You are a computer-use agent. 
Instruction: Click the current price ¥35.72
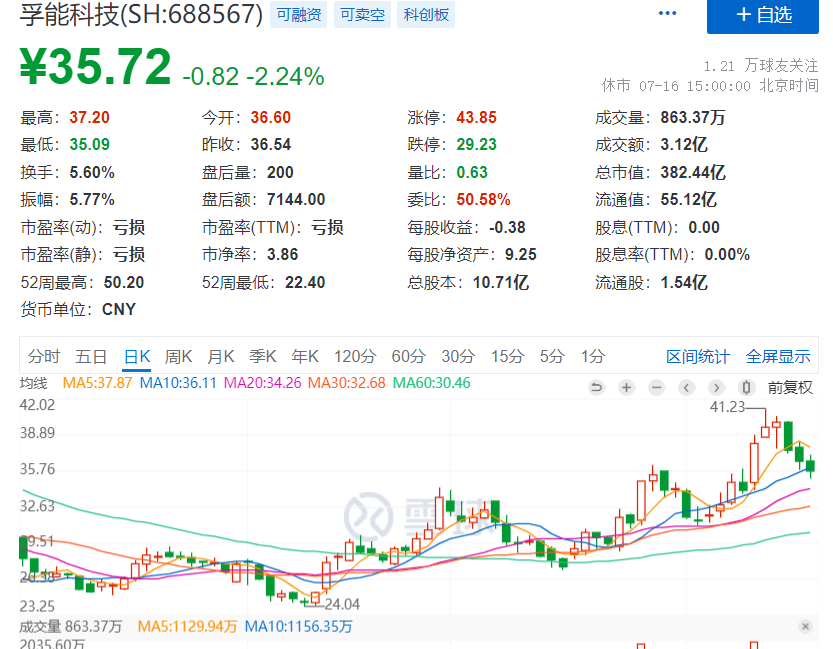[96, 67]
